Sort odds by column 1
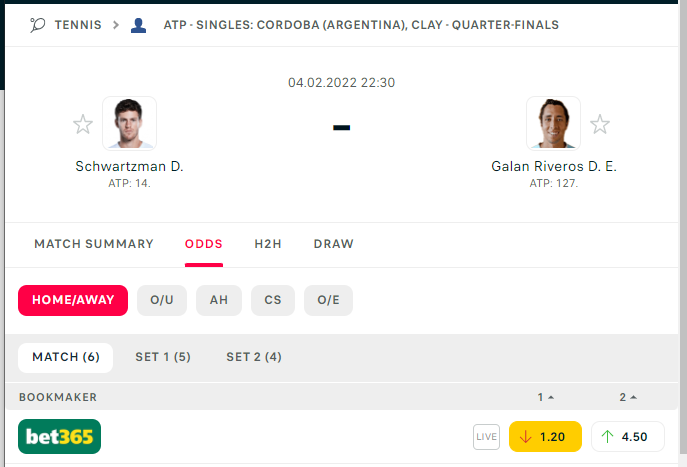Viewport: 687px width, 467px height. [546, 397]
